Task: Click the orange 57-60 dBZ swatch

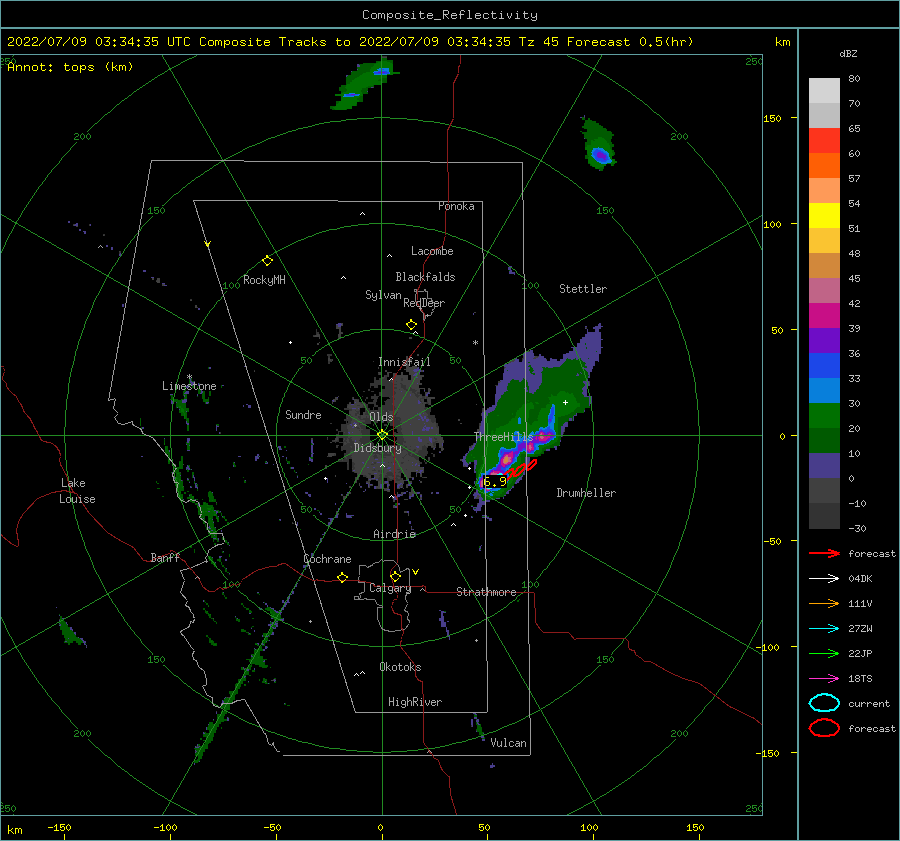Action: tap(824, 166)
